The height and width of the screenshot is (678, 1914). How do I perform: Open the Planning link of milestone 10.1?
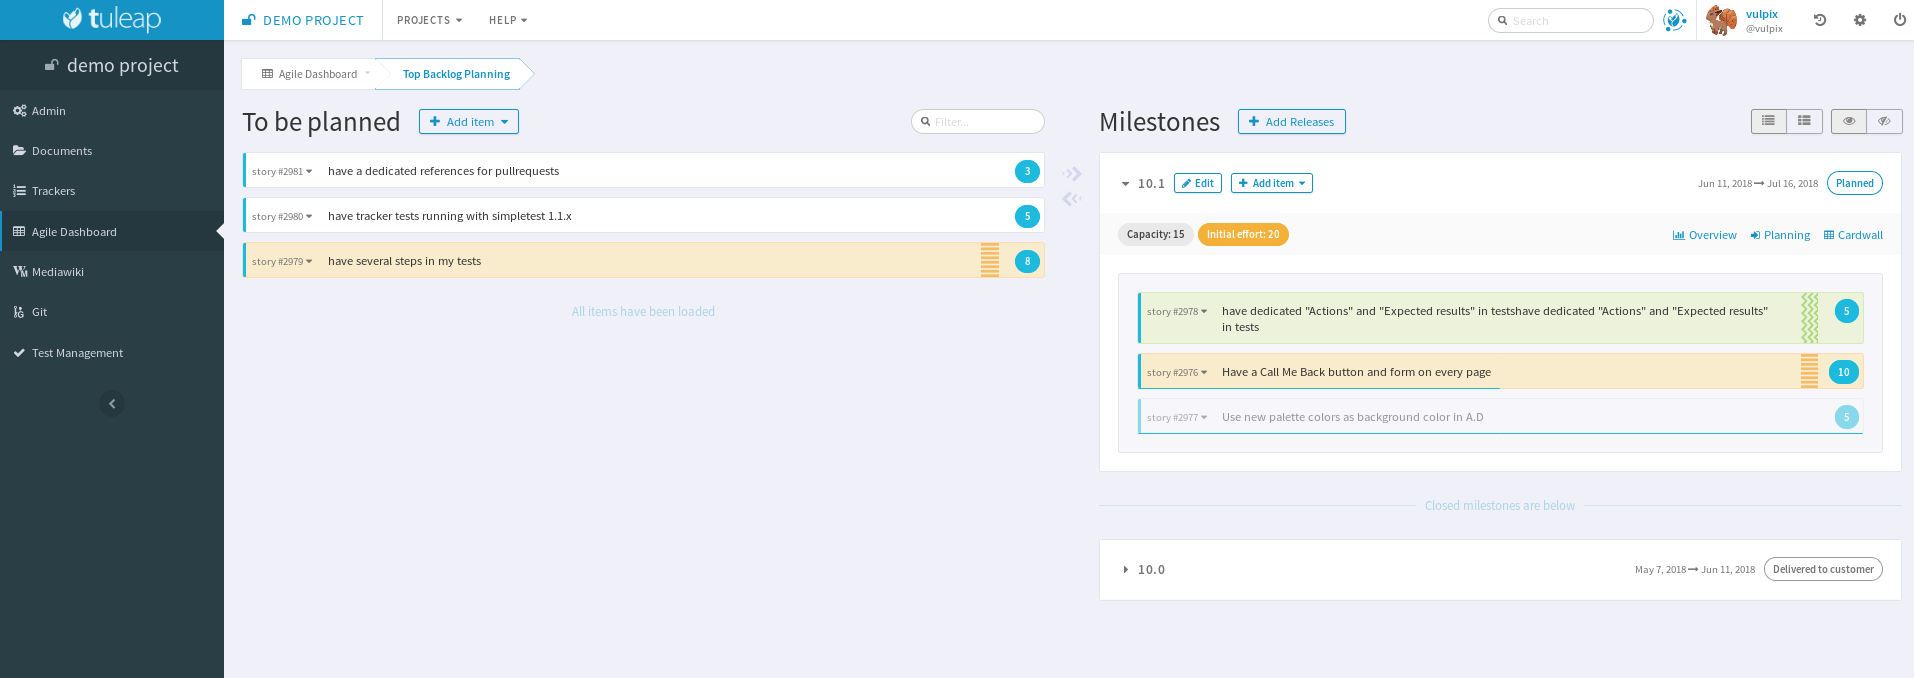click(x=1780, y=235)
